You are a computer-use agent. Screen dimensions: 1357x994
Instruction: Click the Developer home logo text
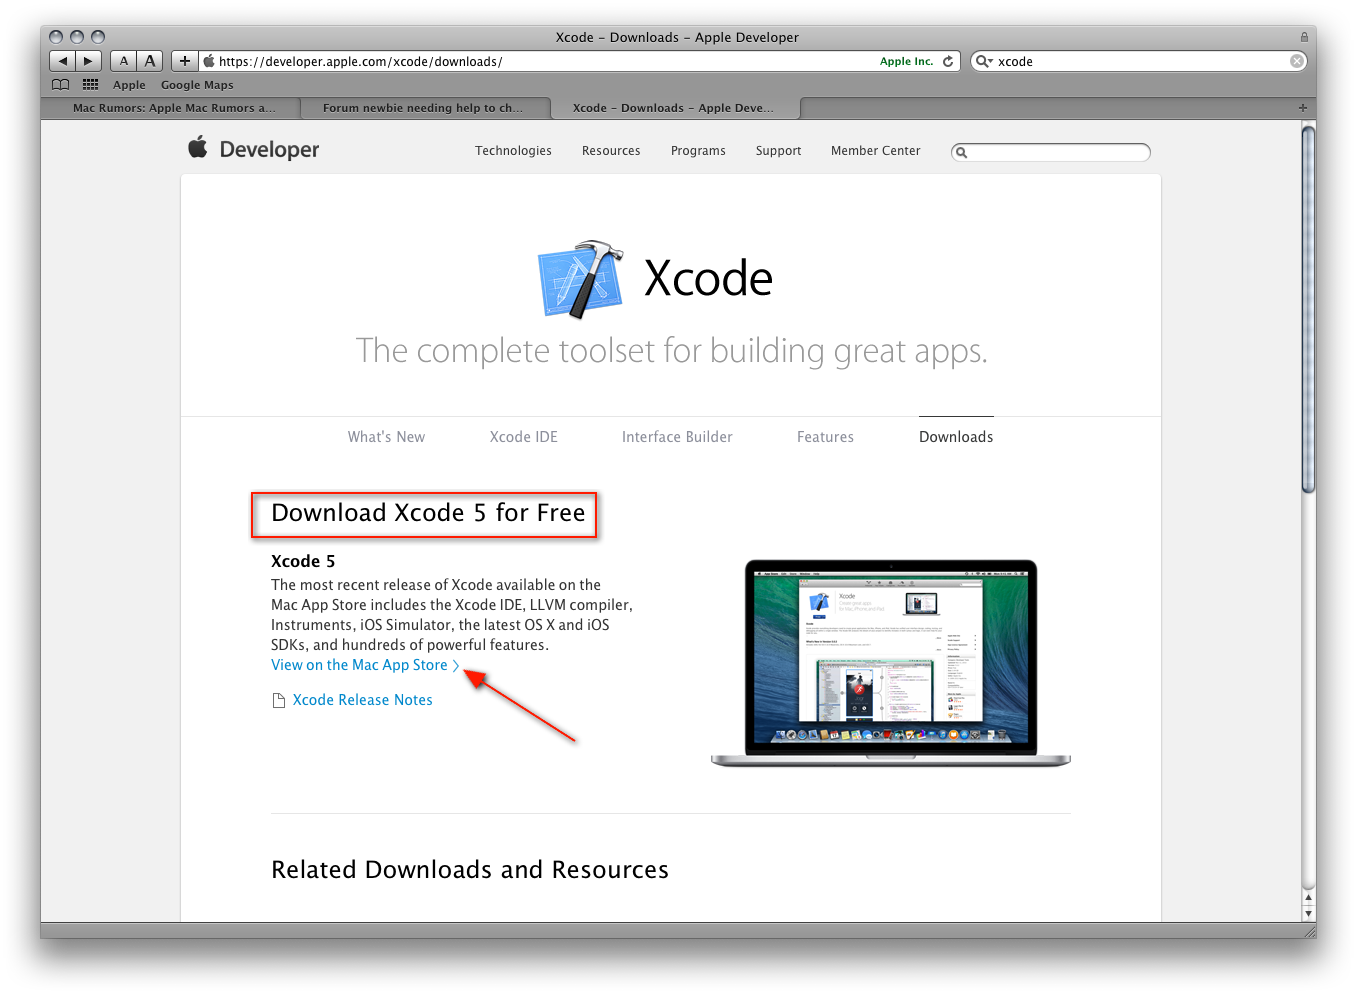(269, 149)
